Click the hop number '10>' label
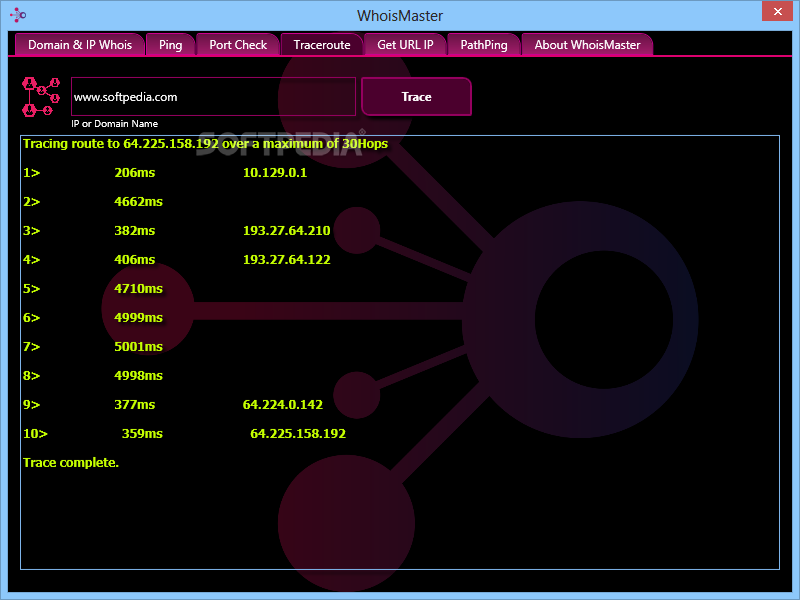The height and width of the screenshot is (600, 800). [x=35, y=434]
